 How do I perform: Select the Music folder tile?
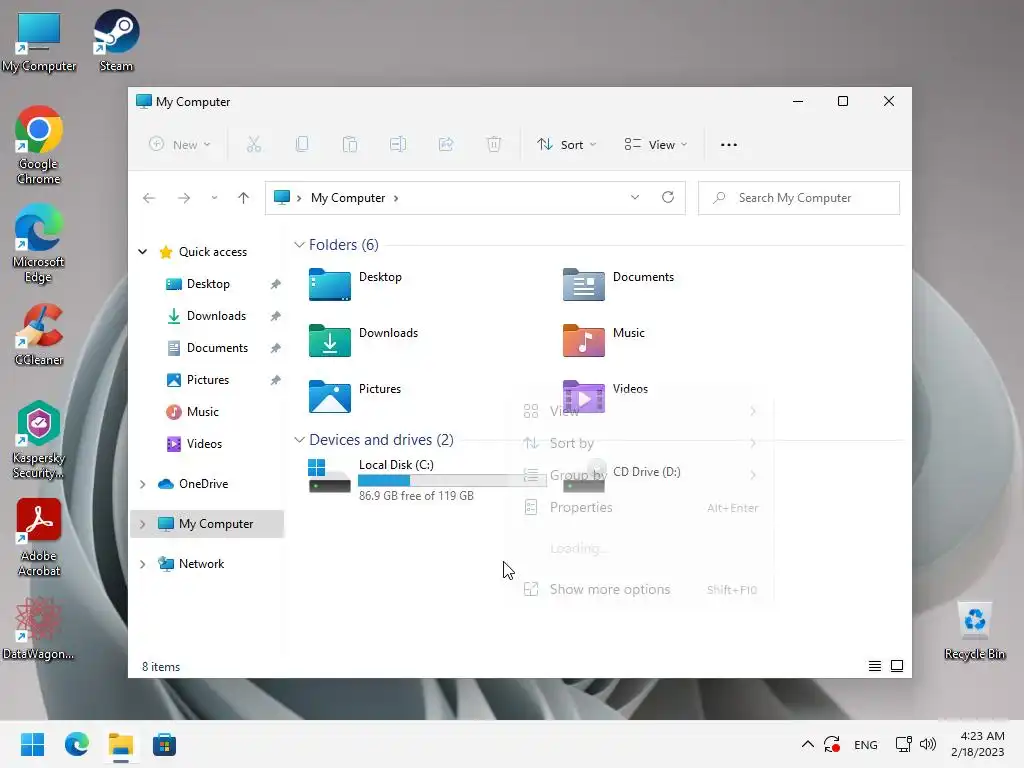(x=604, y=340)
